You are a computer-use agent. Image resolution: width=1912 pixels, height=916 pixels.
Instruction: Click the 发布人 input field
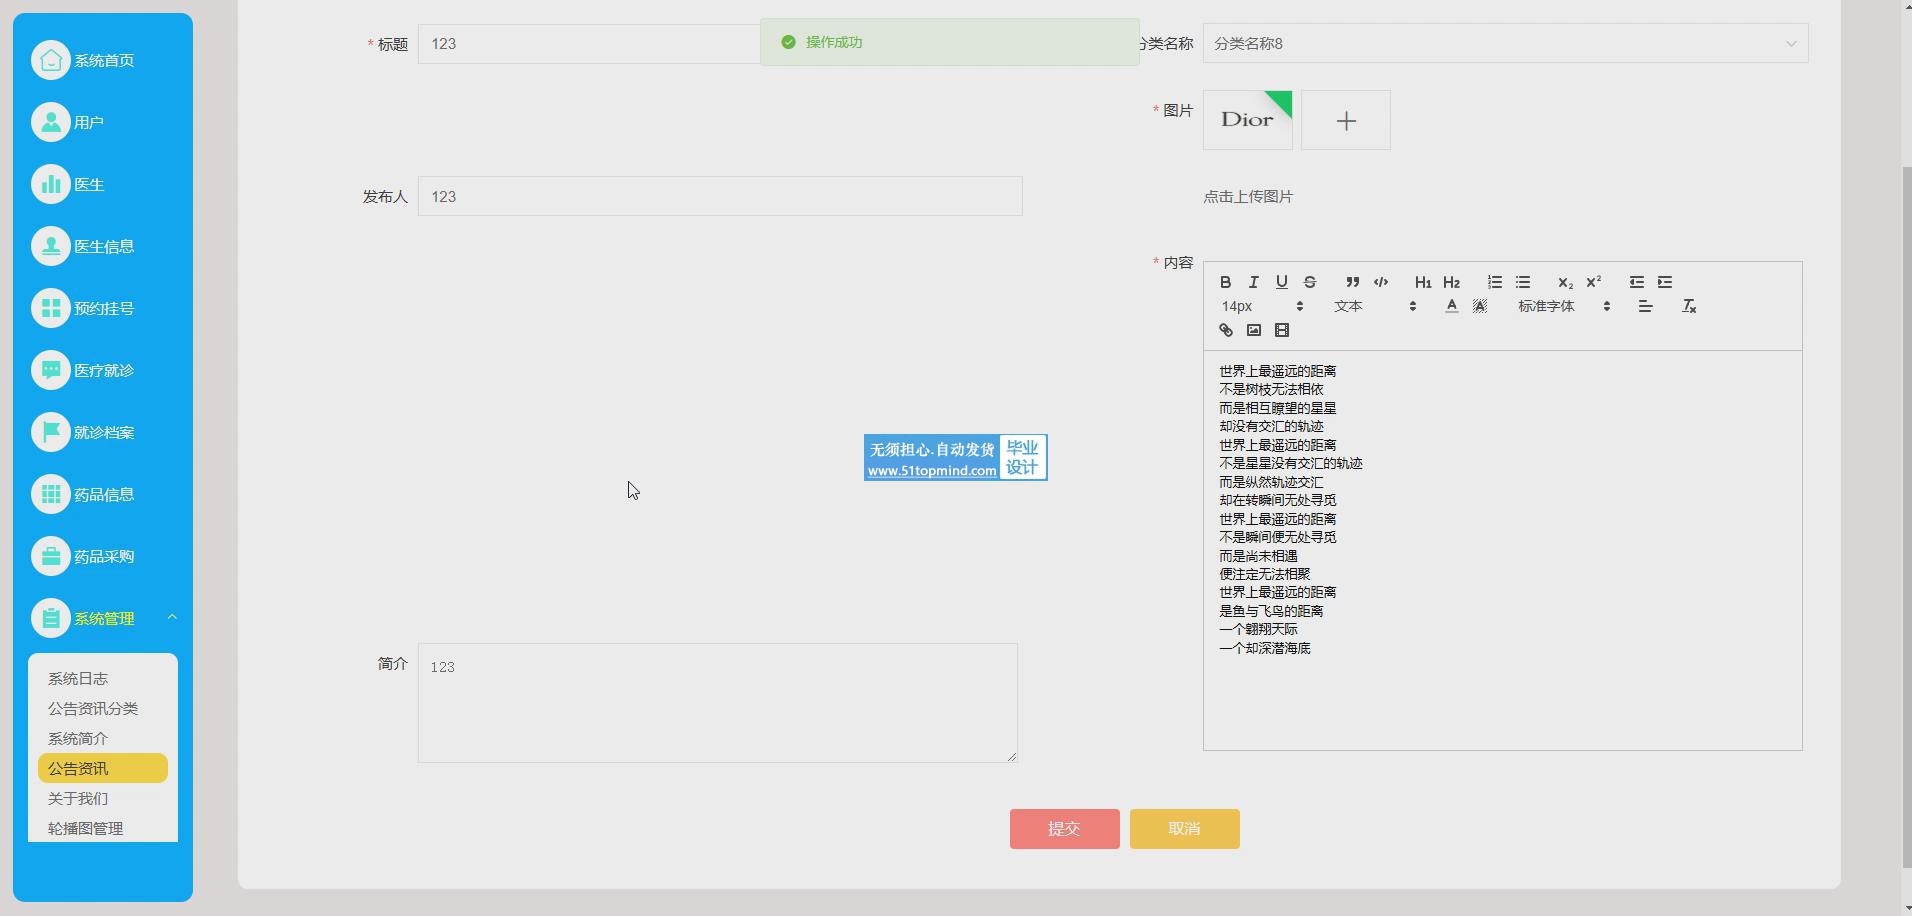tap(719, 197)
